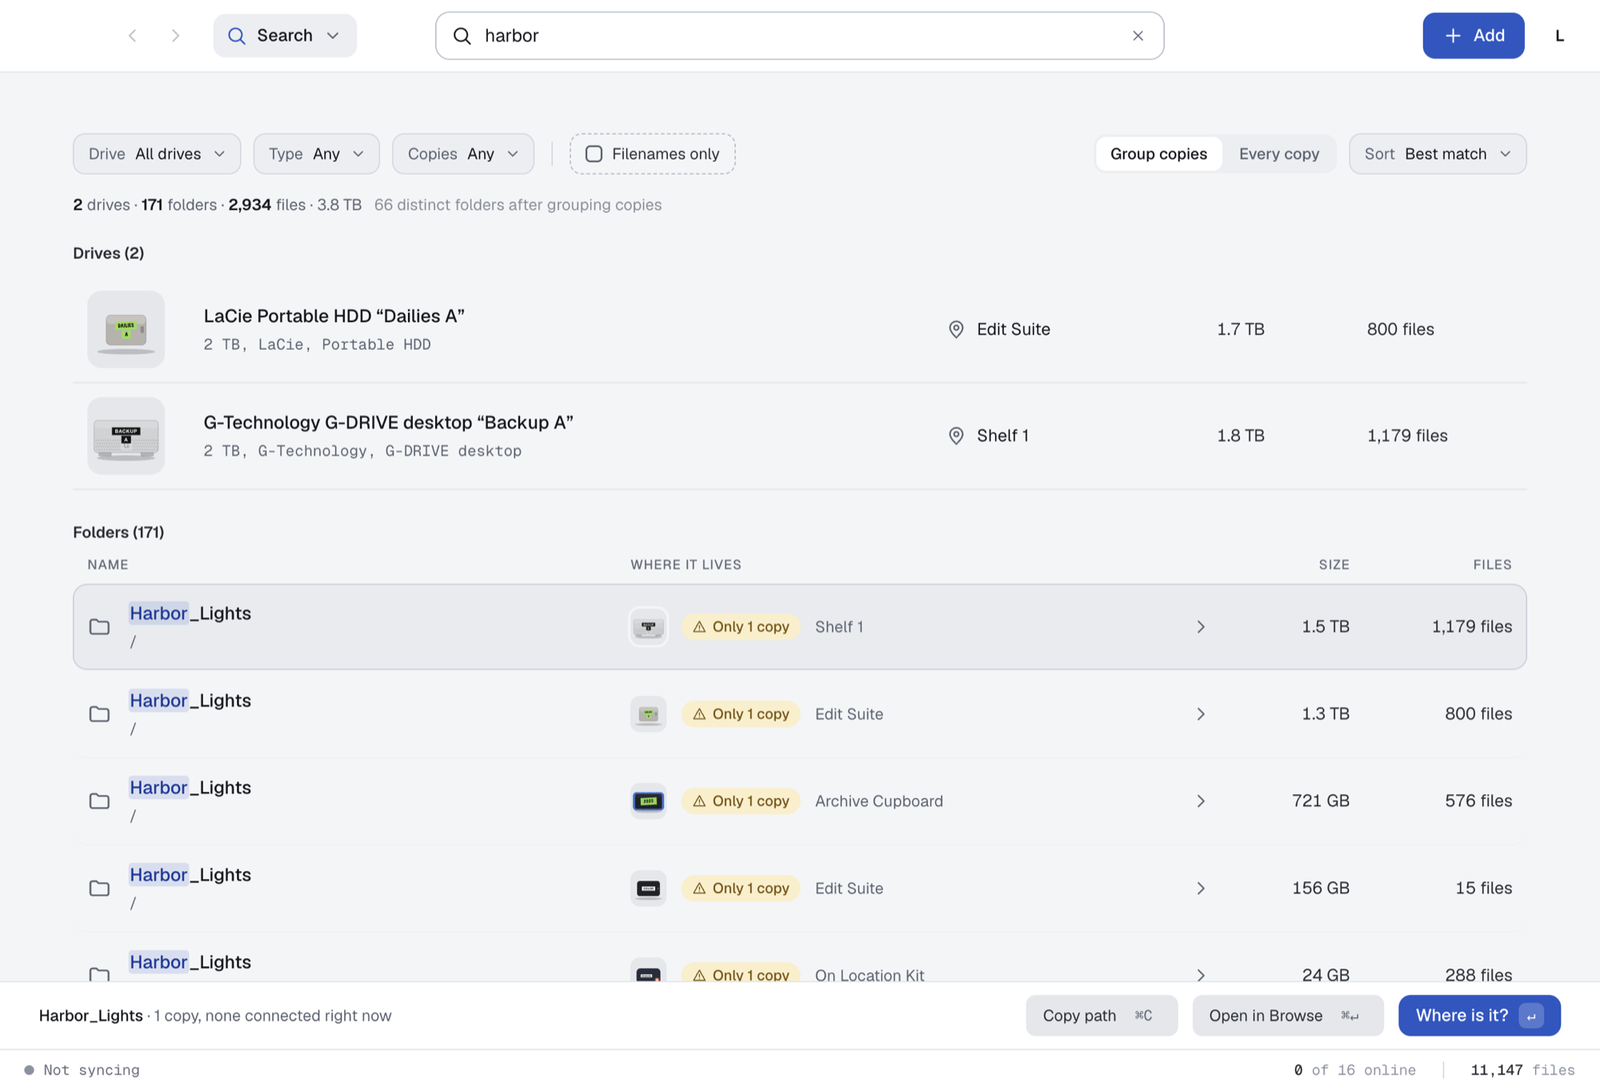Click the Where is it? button
The width and height of the screenshot is (1600, 1090).
point(1479,1016)
